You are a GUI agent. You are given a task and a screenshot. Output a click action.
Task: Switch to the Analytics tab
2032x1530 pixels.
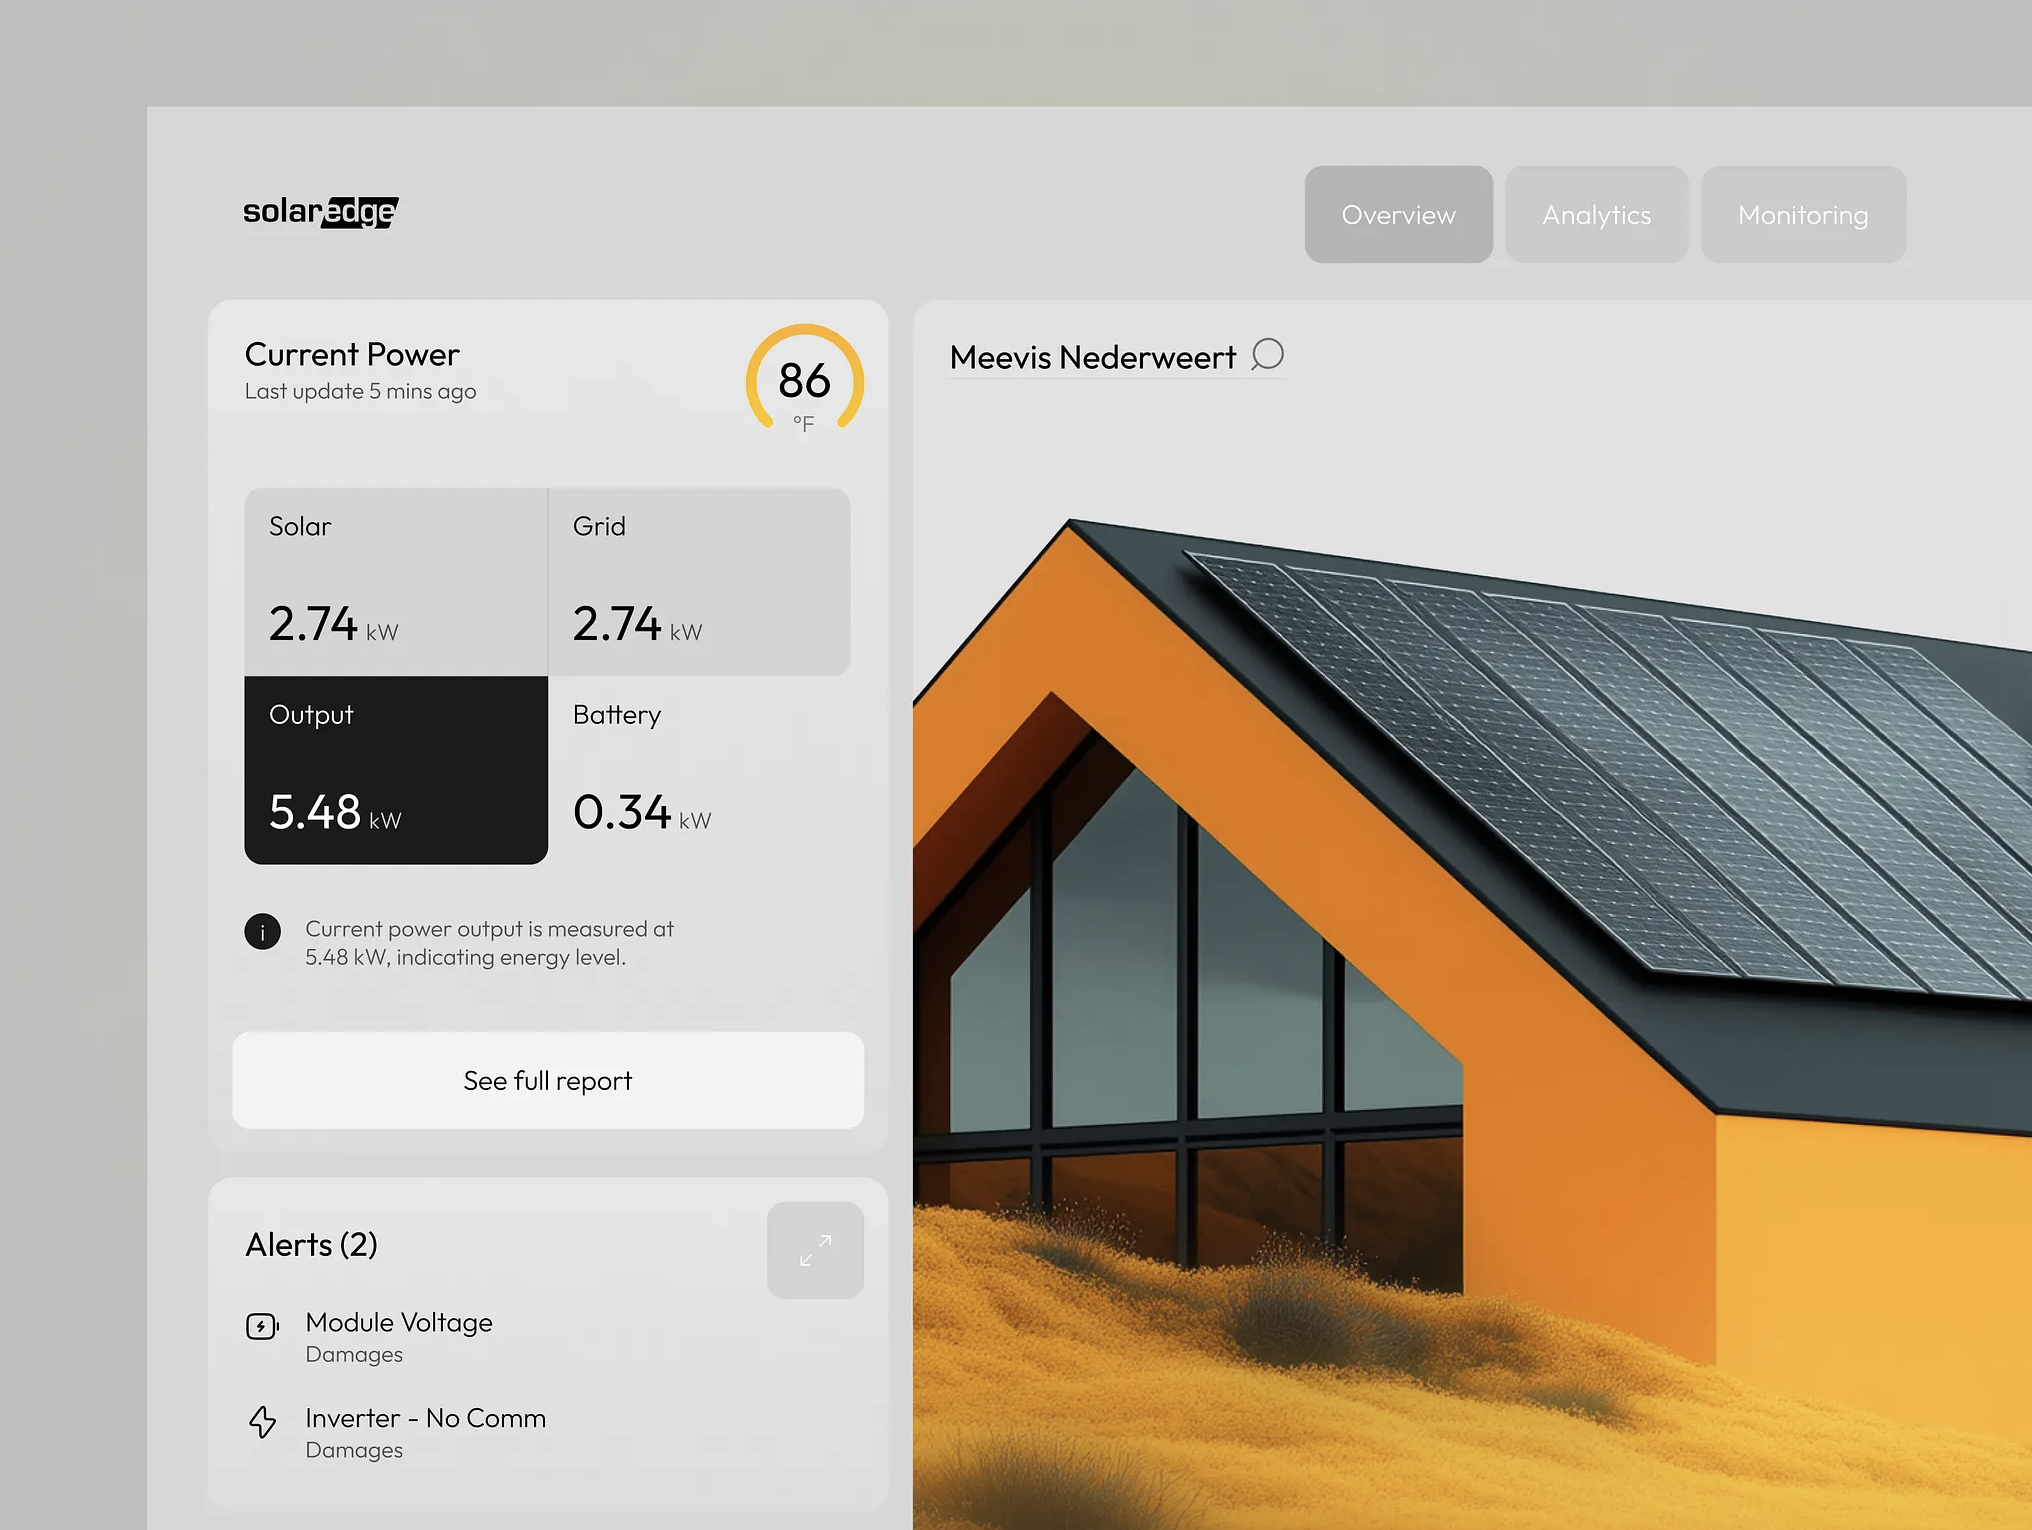coord(1596,215)
